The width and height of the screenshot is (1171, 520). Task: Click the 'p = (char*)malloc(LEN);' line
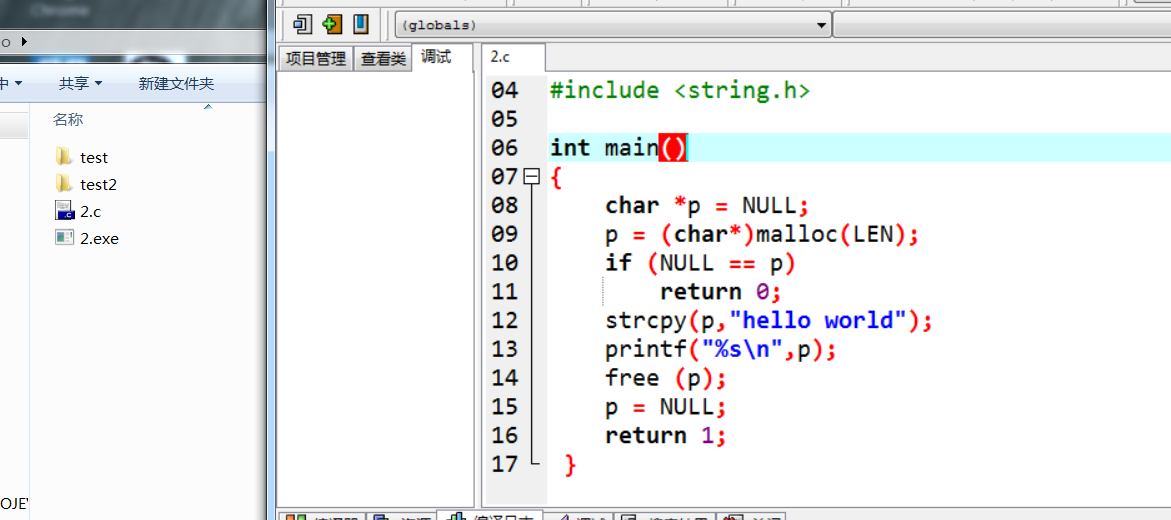click(761, 235)
